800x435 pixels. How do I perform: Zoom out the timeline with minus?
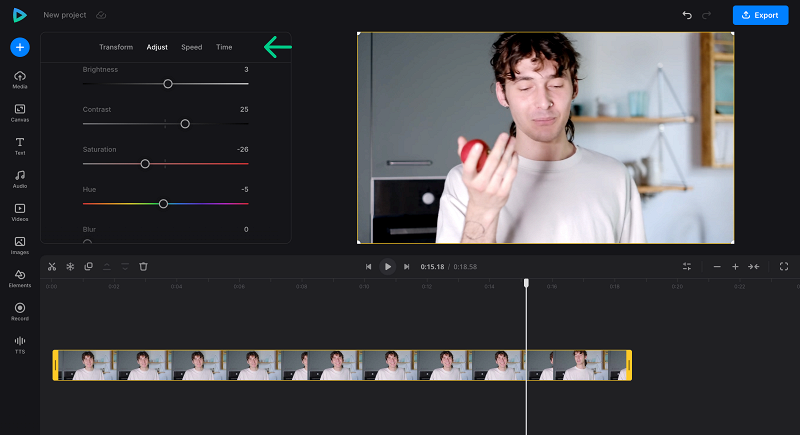coord(717,267)
